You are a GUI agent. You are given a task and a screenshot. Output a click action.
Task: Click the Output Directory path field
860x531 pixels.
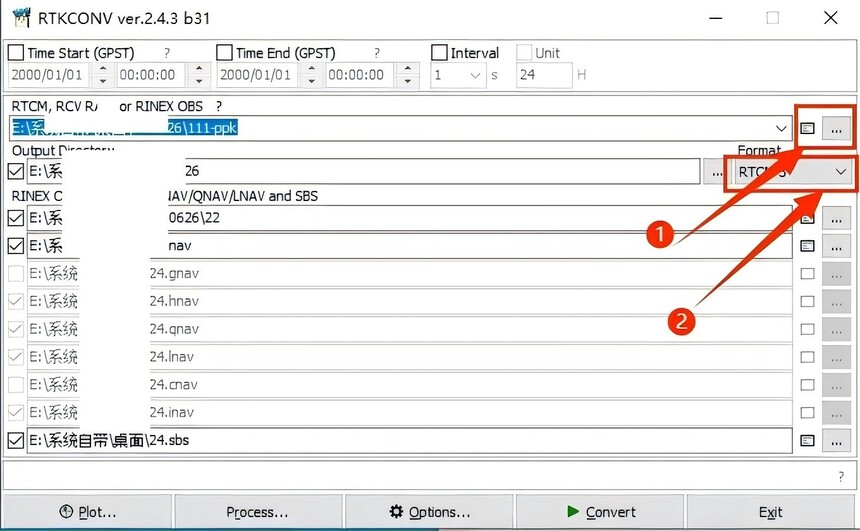[363, 171]
